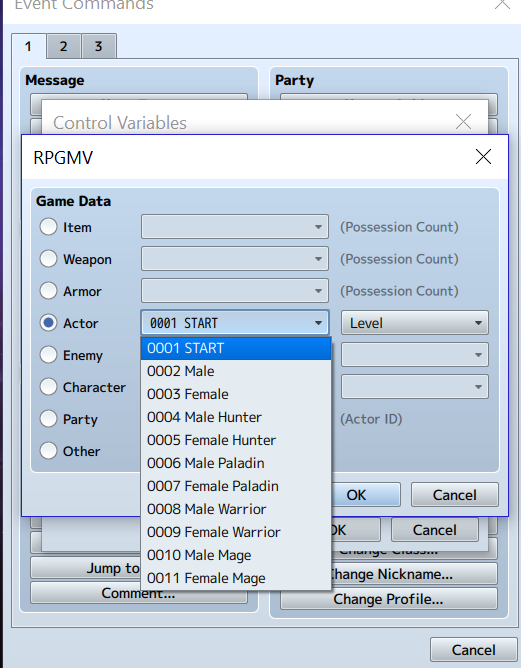
Task: Choose 0004 Male Hunter from list
Action: tap(236, 417)
